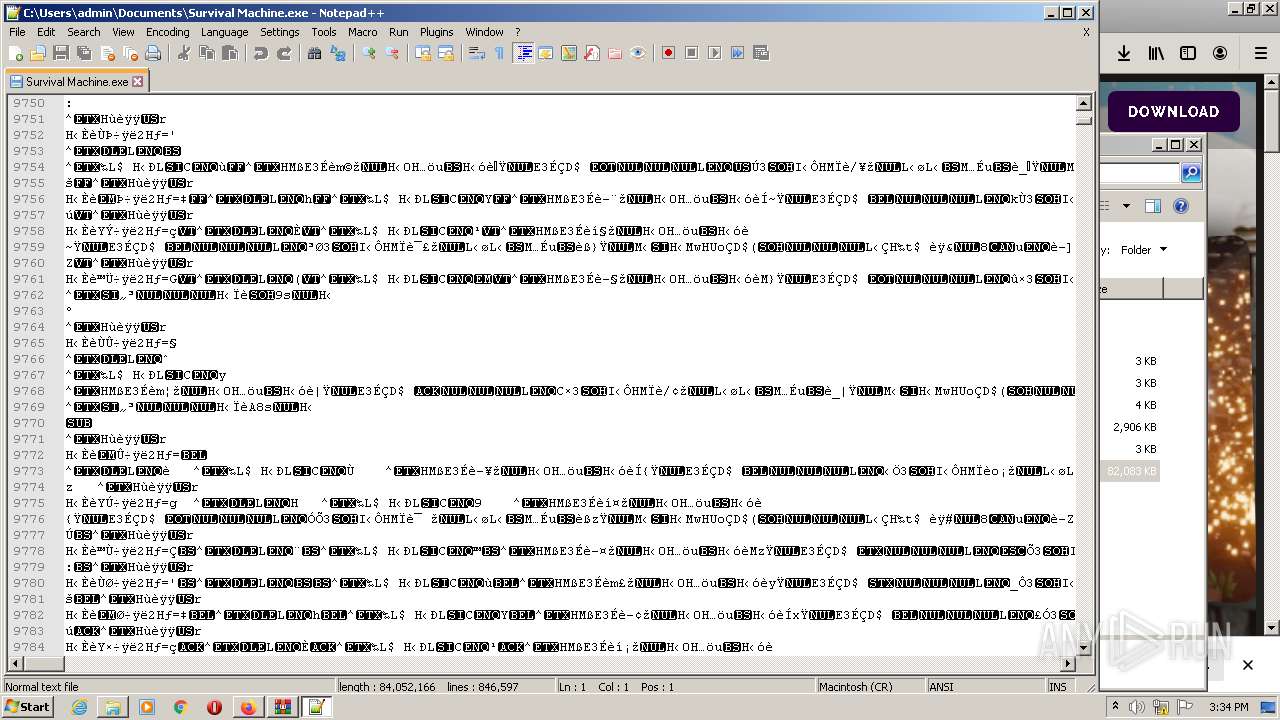
Task: Click the Stop Recording macro button
Action: 692,53
